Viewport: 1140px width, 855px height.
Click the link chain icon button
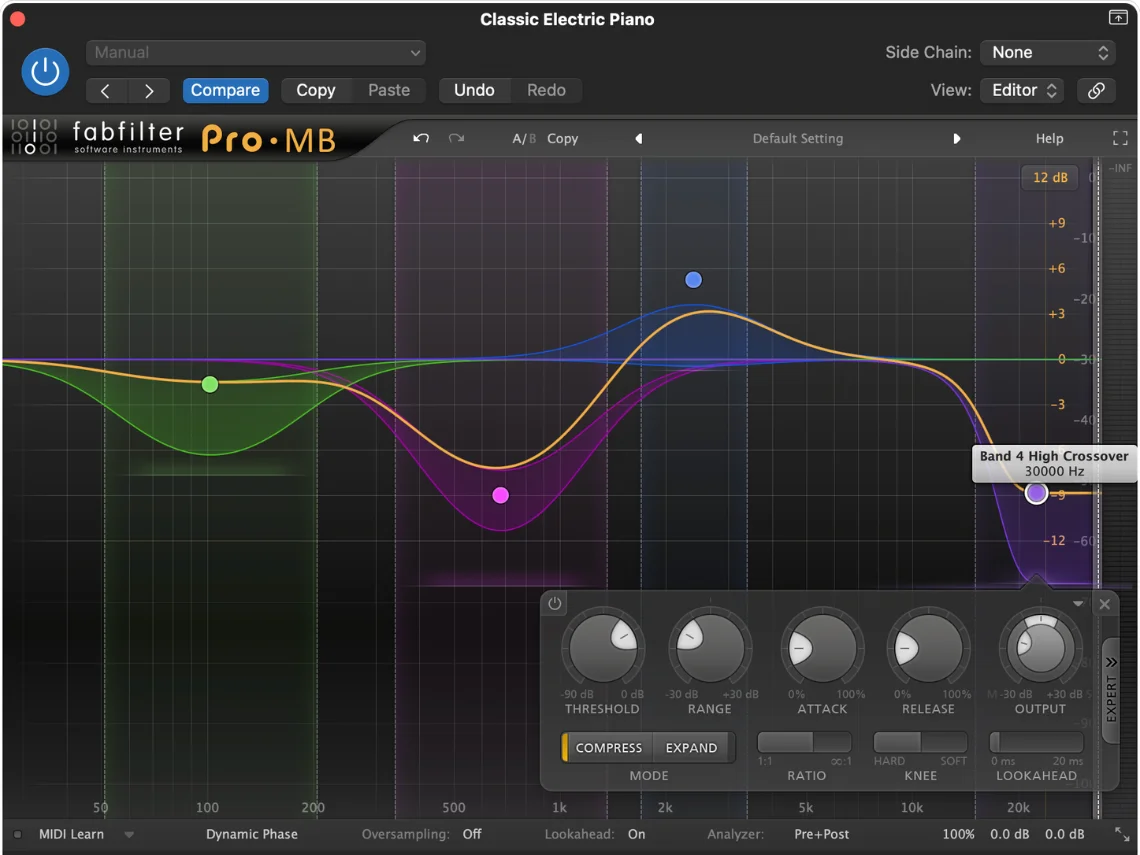[x=1096, y=90]
